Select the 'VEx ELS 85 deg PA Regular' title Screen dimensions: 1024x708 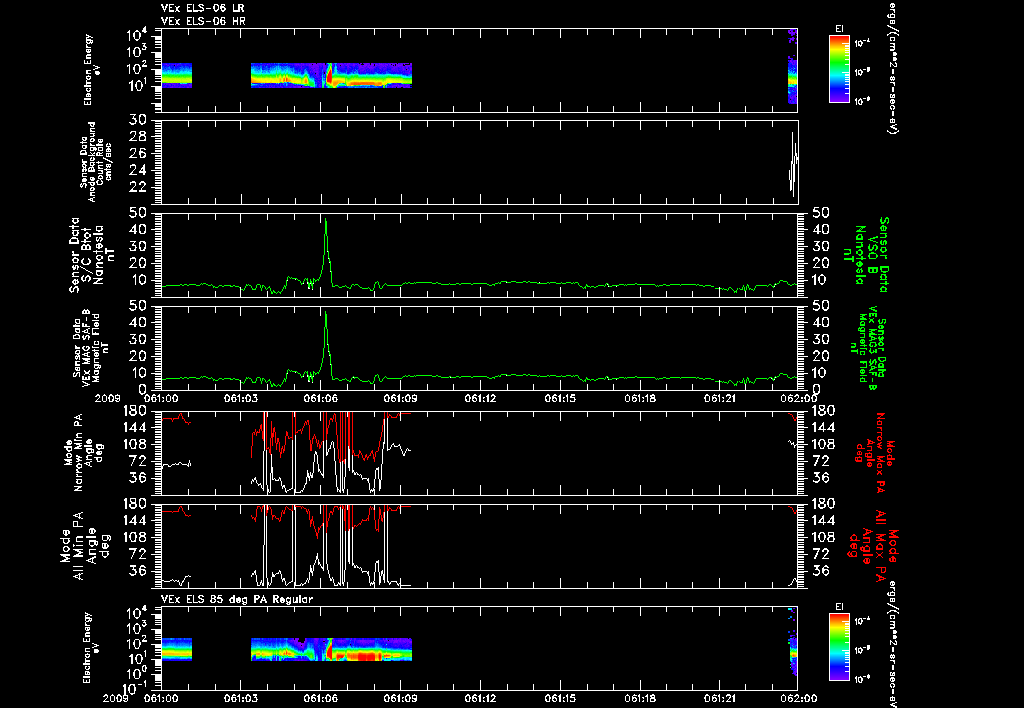click(x=236, y=599)
